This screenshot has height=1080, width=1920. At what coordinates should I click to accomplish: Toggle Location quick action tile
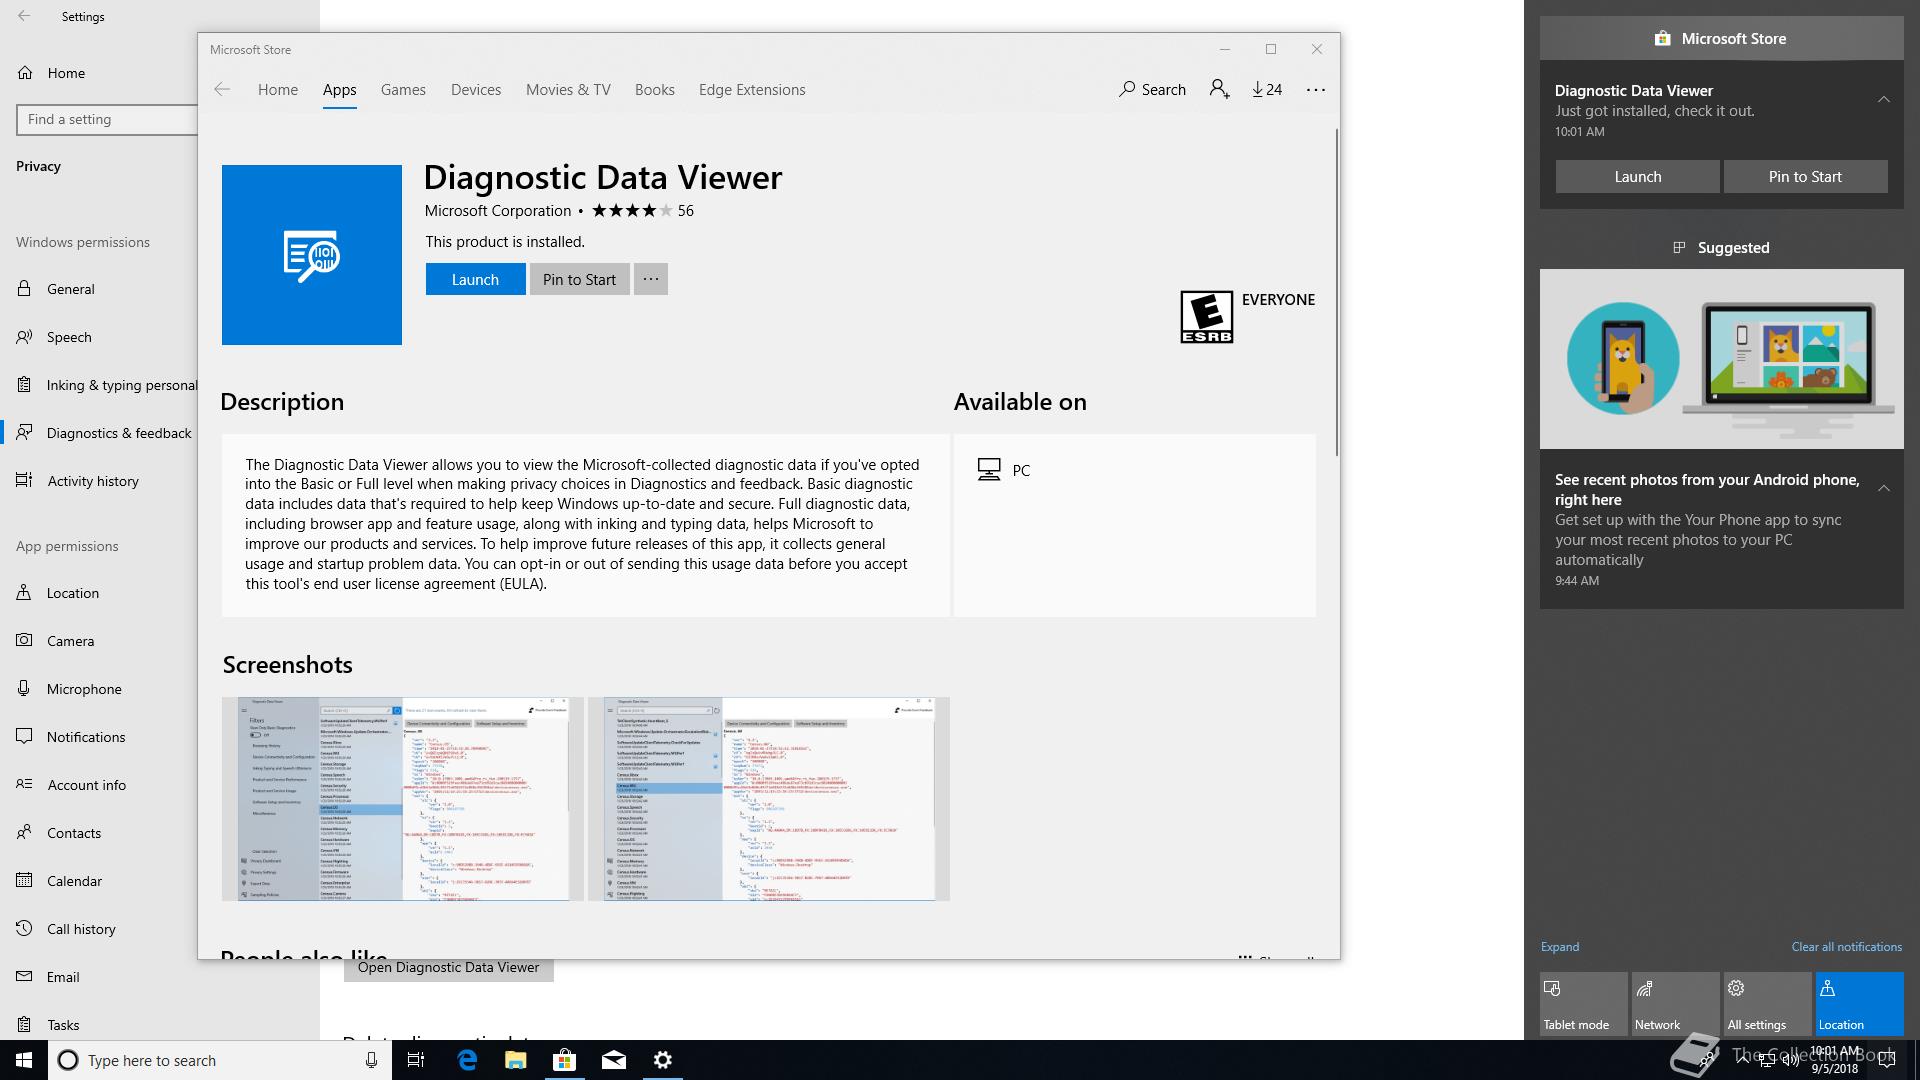[1860, 1004]
